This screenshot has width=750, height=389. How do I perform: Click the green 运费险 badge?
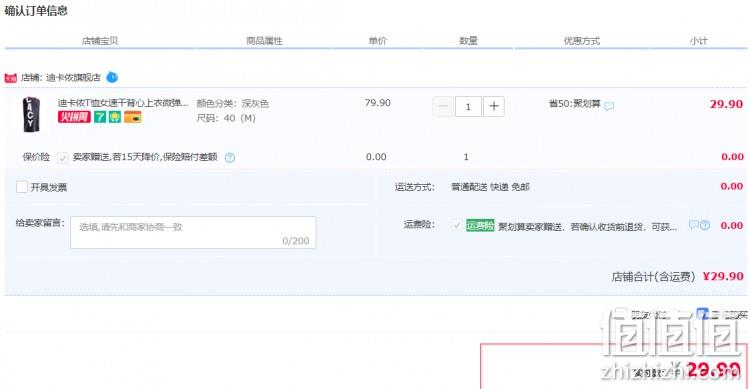click(480, 225)
